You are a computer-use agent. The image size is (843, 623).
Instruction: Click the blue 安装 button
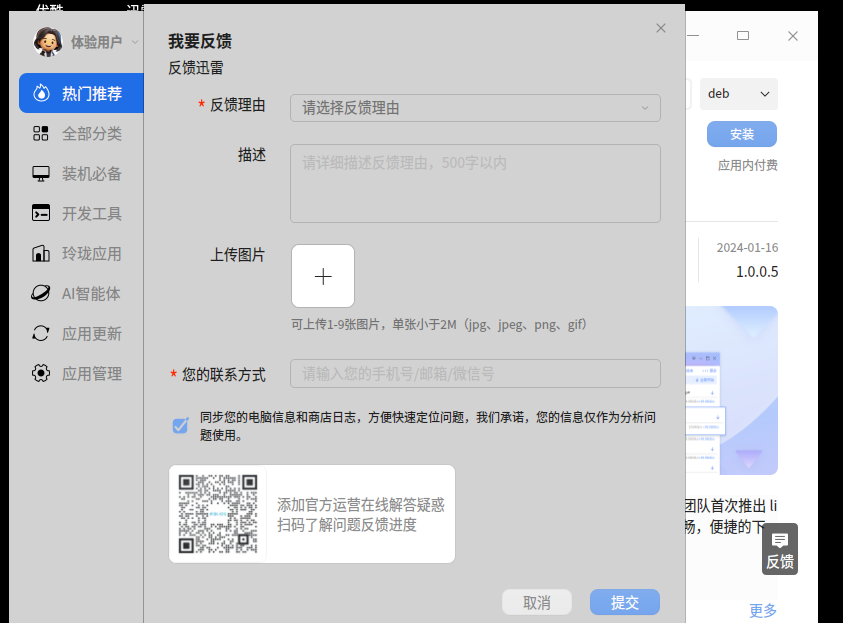pyautogui.click(x=742, y=134)
